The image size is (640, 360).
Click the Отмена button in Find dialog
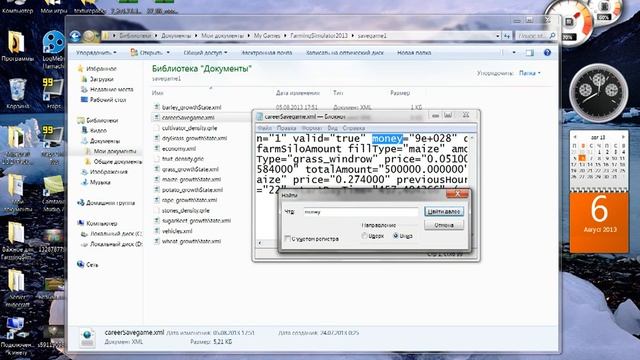pos(444,225)
